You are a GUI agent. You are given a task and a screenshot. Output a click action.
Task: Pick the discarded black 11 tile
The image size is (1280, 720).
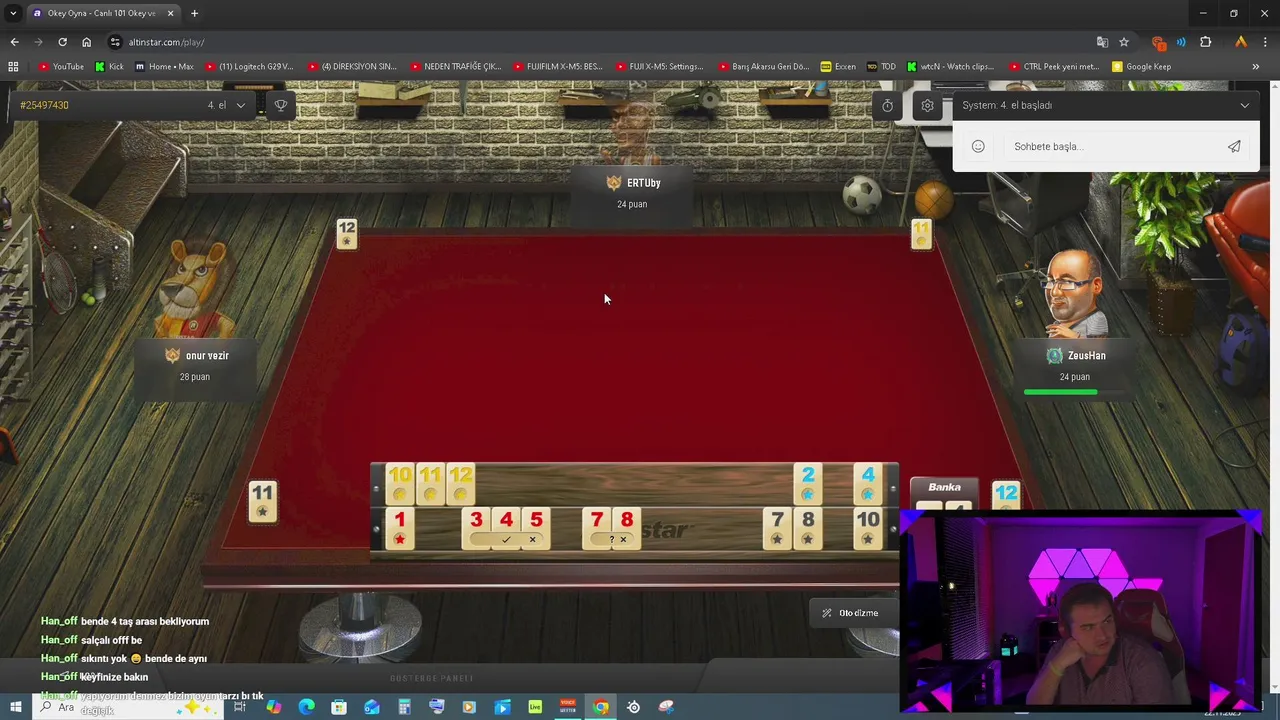[x=262, y=502]
